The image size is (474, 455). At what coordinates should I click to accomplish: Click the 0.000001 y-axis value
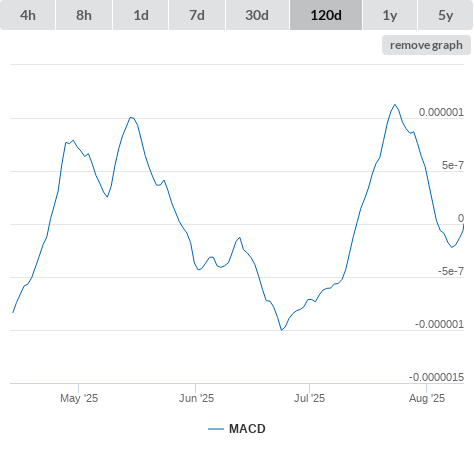tap(441, 112)
